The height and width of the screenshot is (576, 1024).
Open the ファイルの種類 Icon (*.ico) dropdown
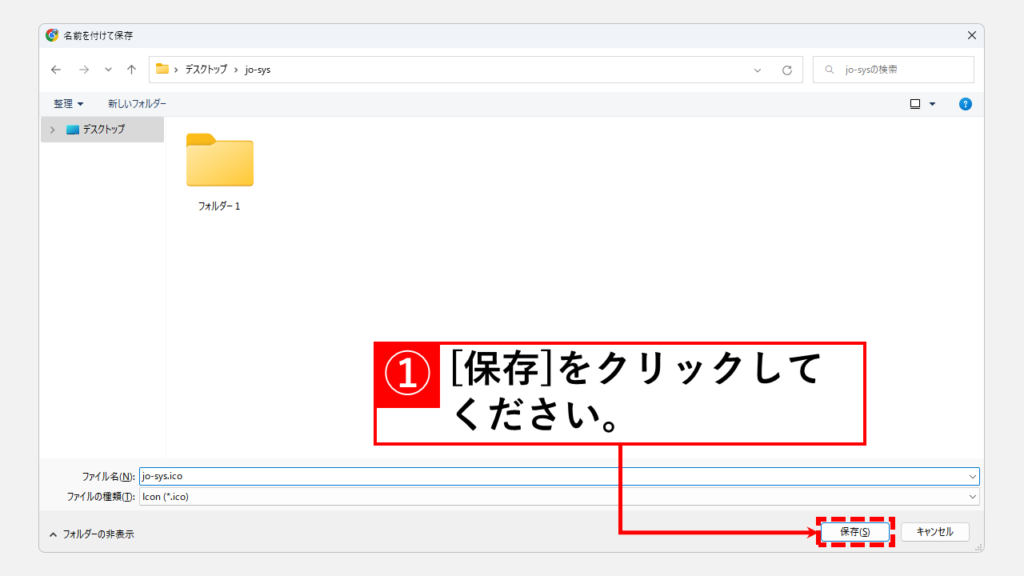972,497
